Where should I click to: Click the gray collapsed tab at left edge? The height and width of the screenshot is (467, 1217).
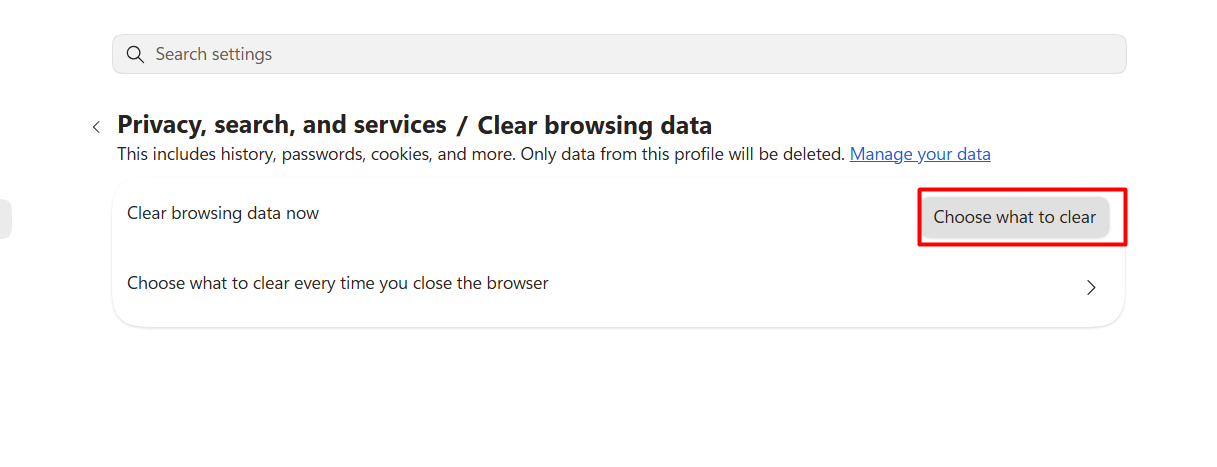click(5, 219)
